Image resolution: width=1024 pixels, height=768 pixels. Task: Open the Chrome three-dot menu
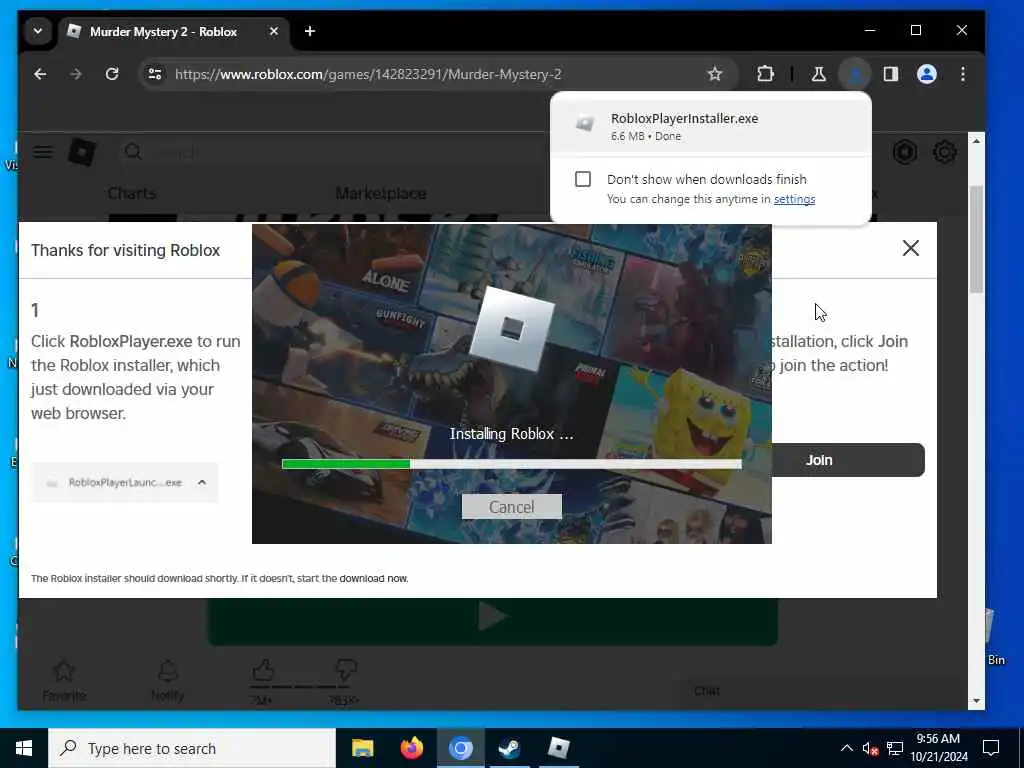pyautogui.click(x=963, y=74)
